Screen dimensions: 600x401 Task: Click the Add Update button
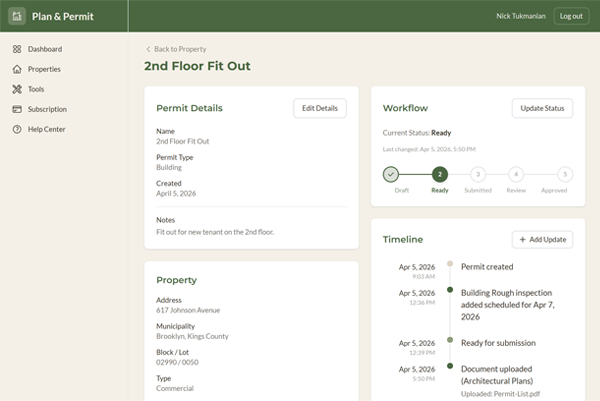(x=542, y=240)
